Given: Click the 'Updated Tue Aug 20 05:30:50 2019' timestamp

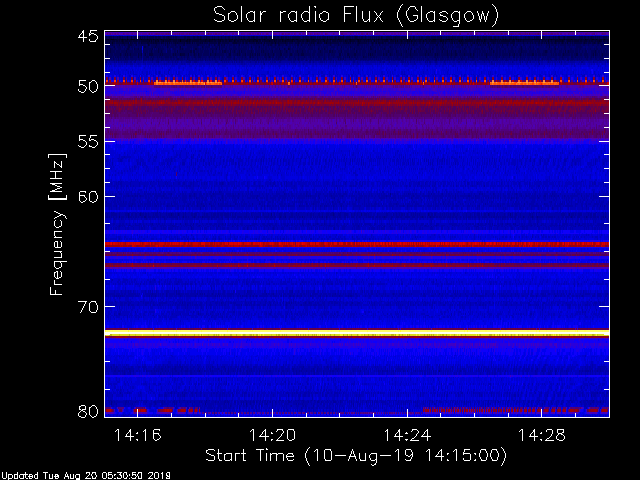Looking at the screenshot, I should 85,476.
